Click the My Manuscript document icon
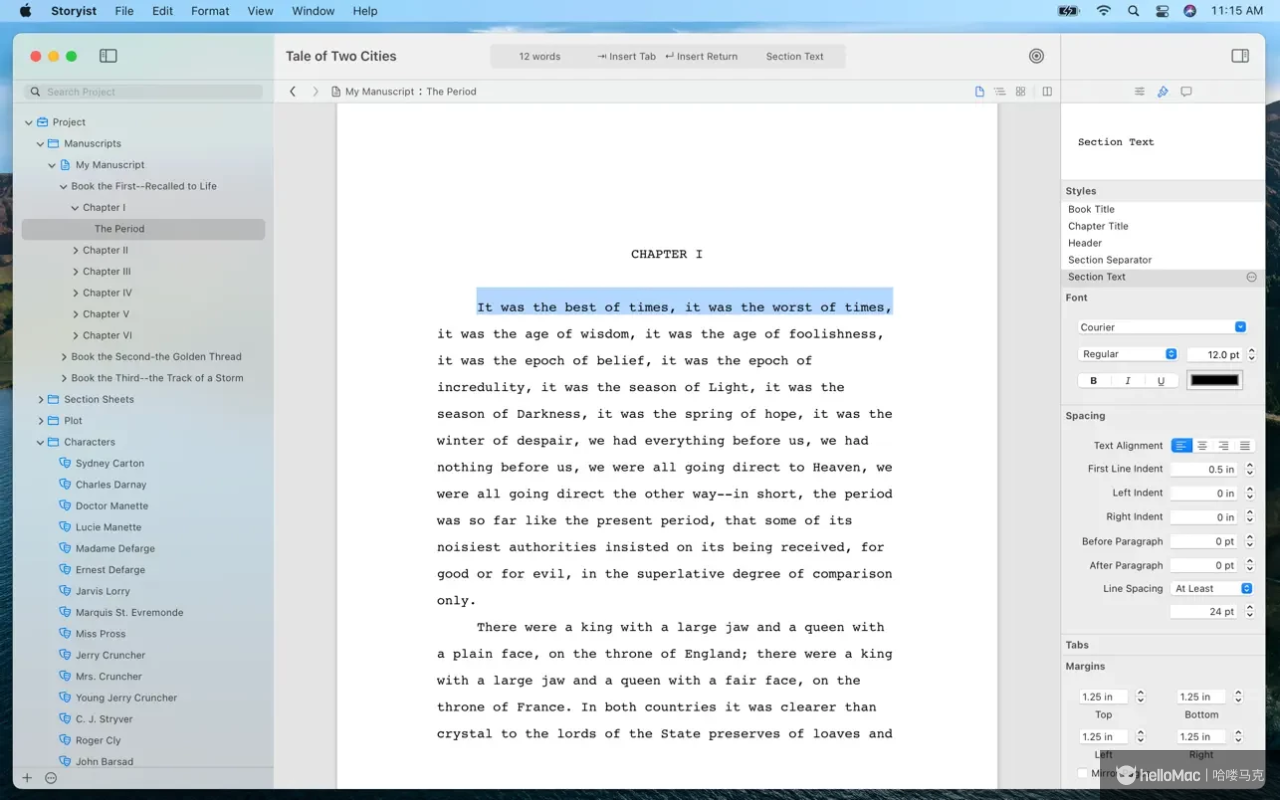Viewport: 1280px width, 800px height. (x=65, y=165)
